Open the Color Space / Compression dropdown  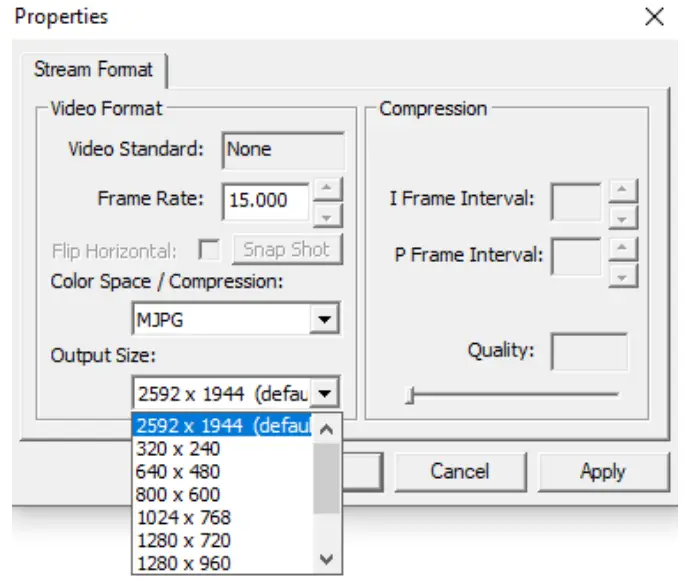(323, 321)
